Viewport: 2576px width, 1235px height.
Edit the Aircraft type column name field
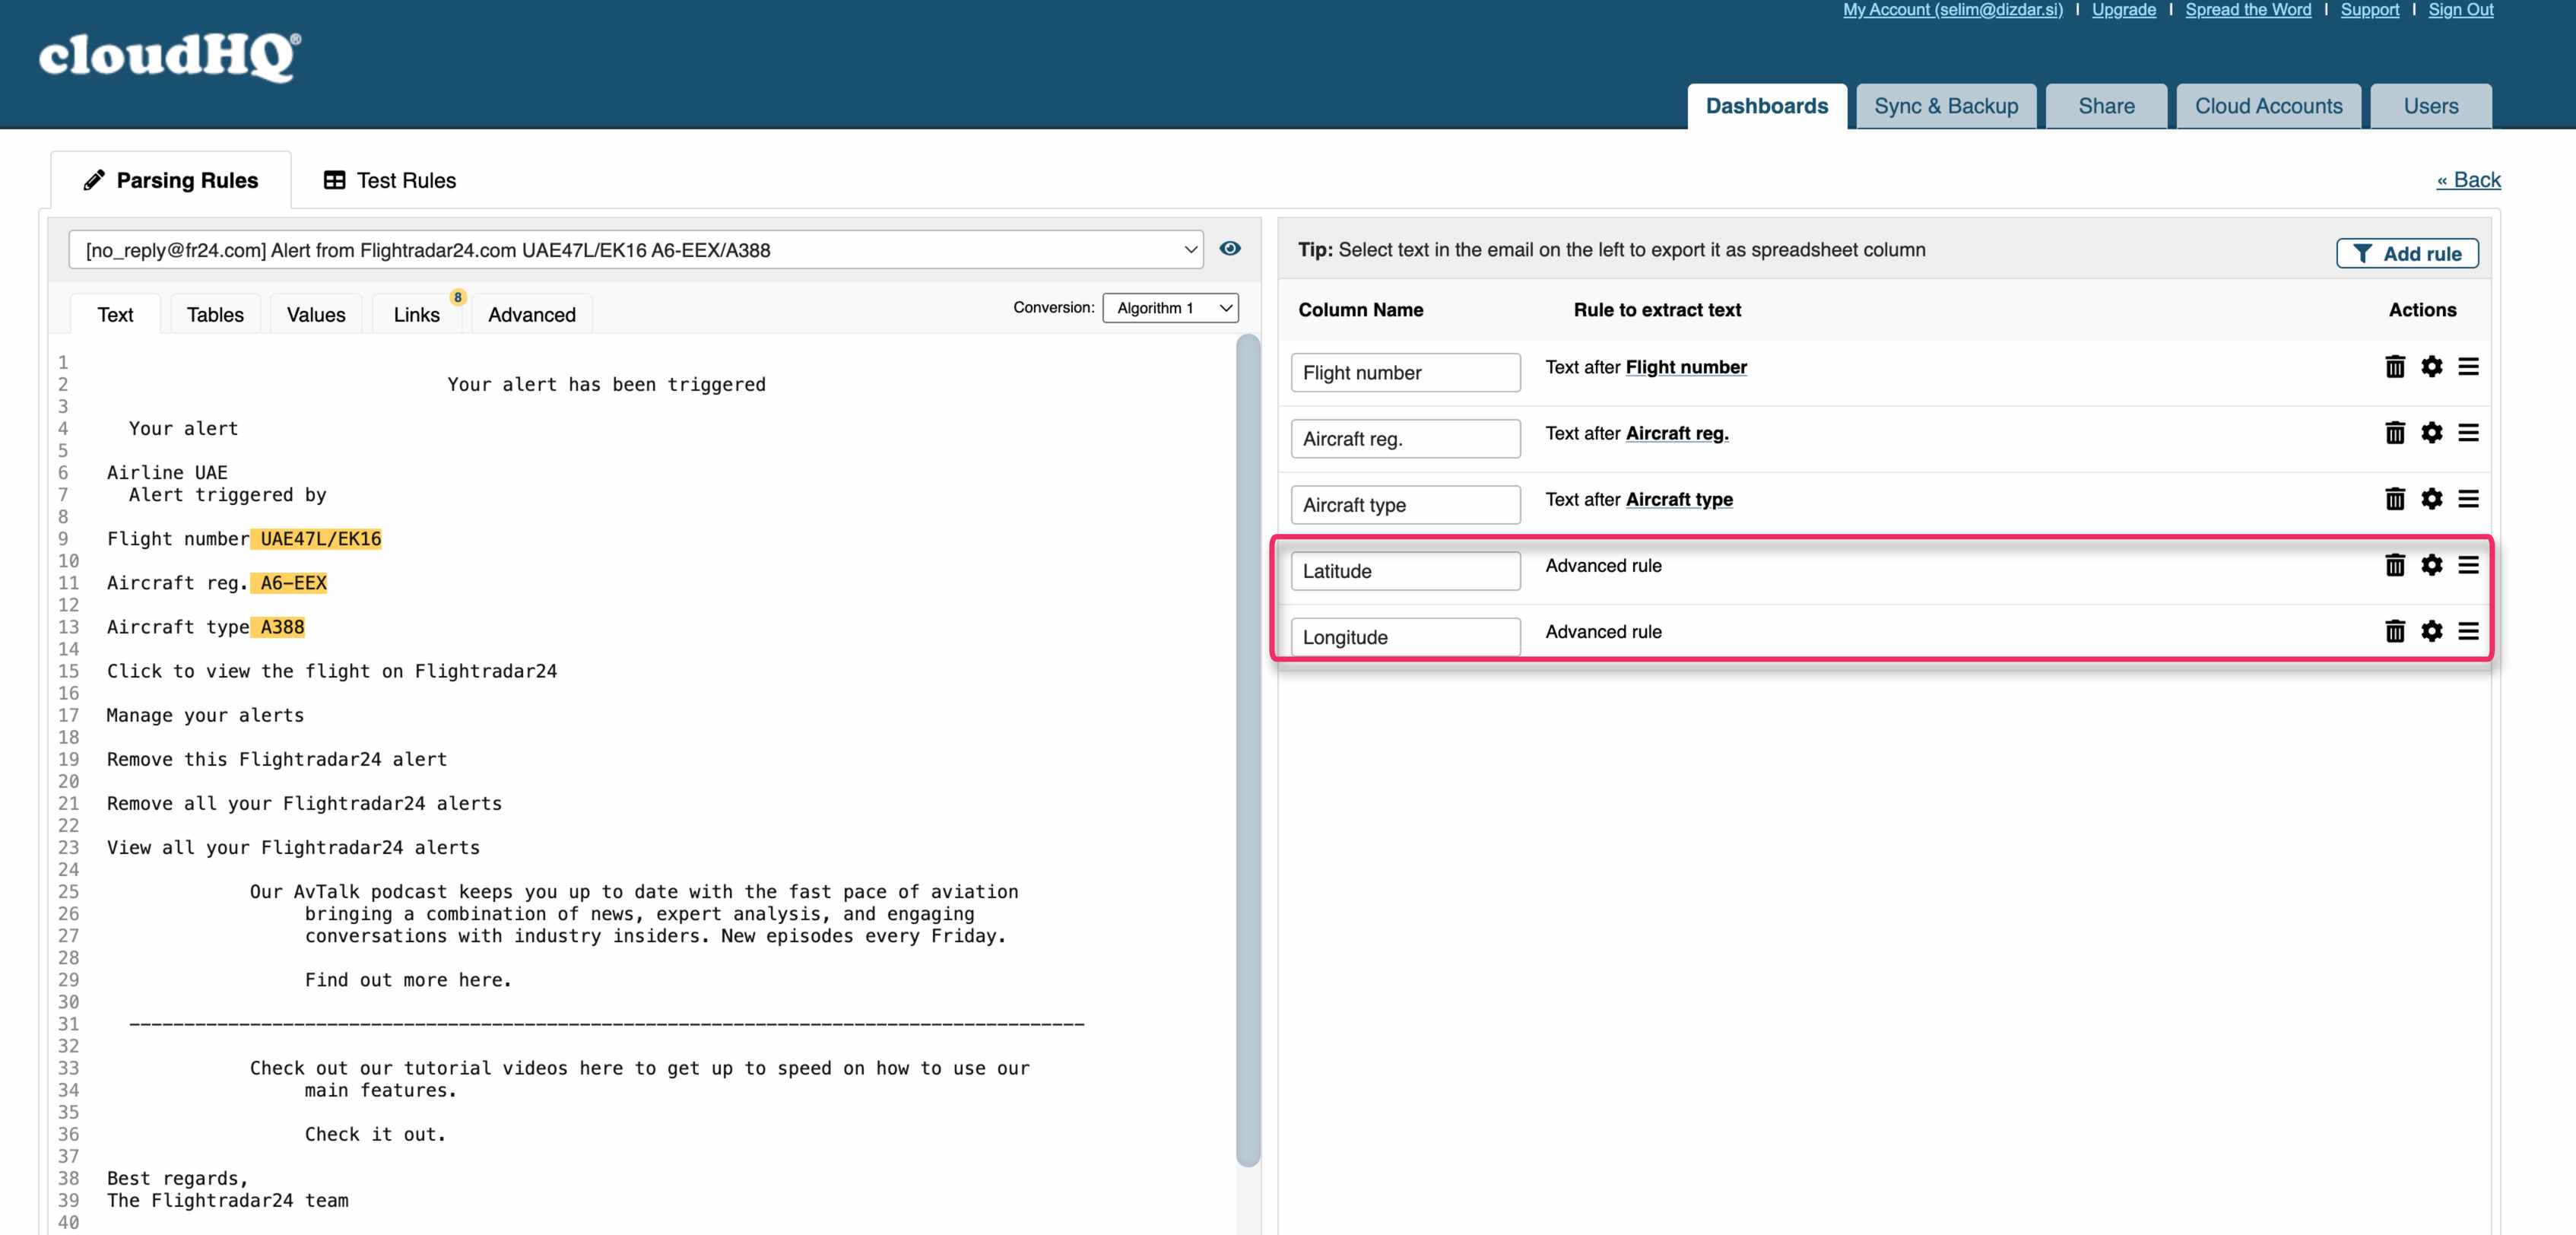tap(1405, 504)
